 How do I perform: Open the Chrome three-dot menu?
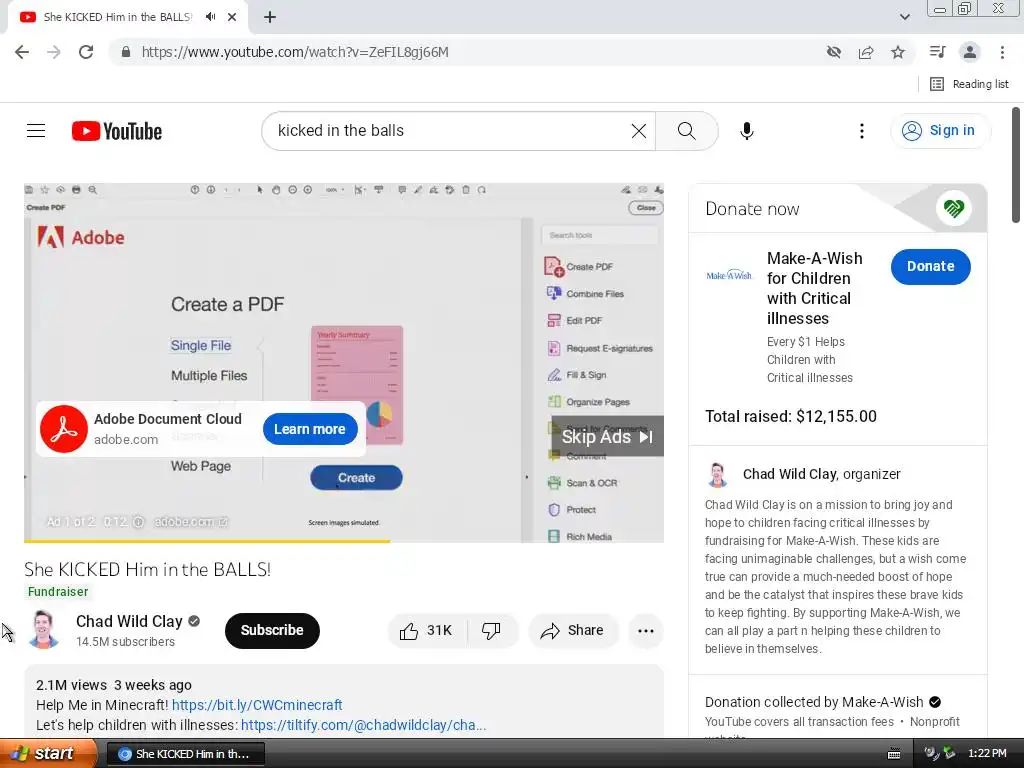1002,52
